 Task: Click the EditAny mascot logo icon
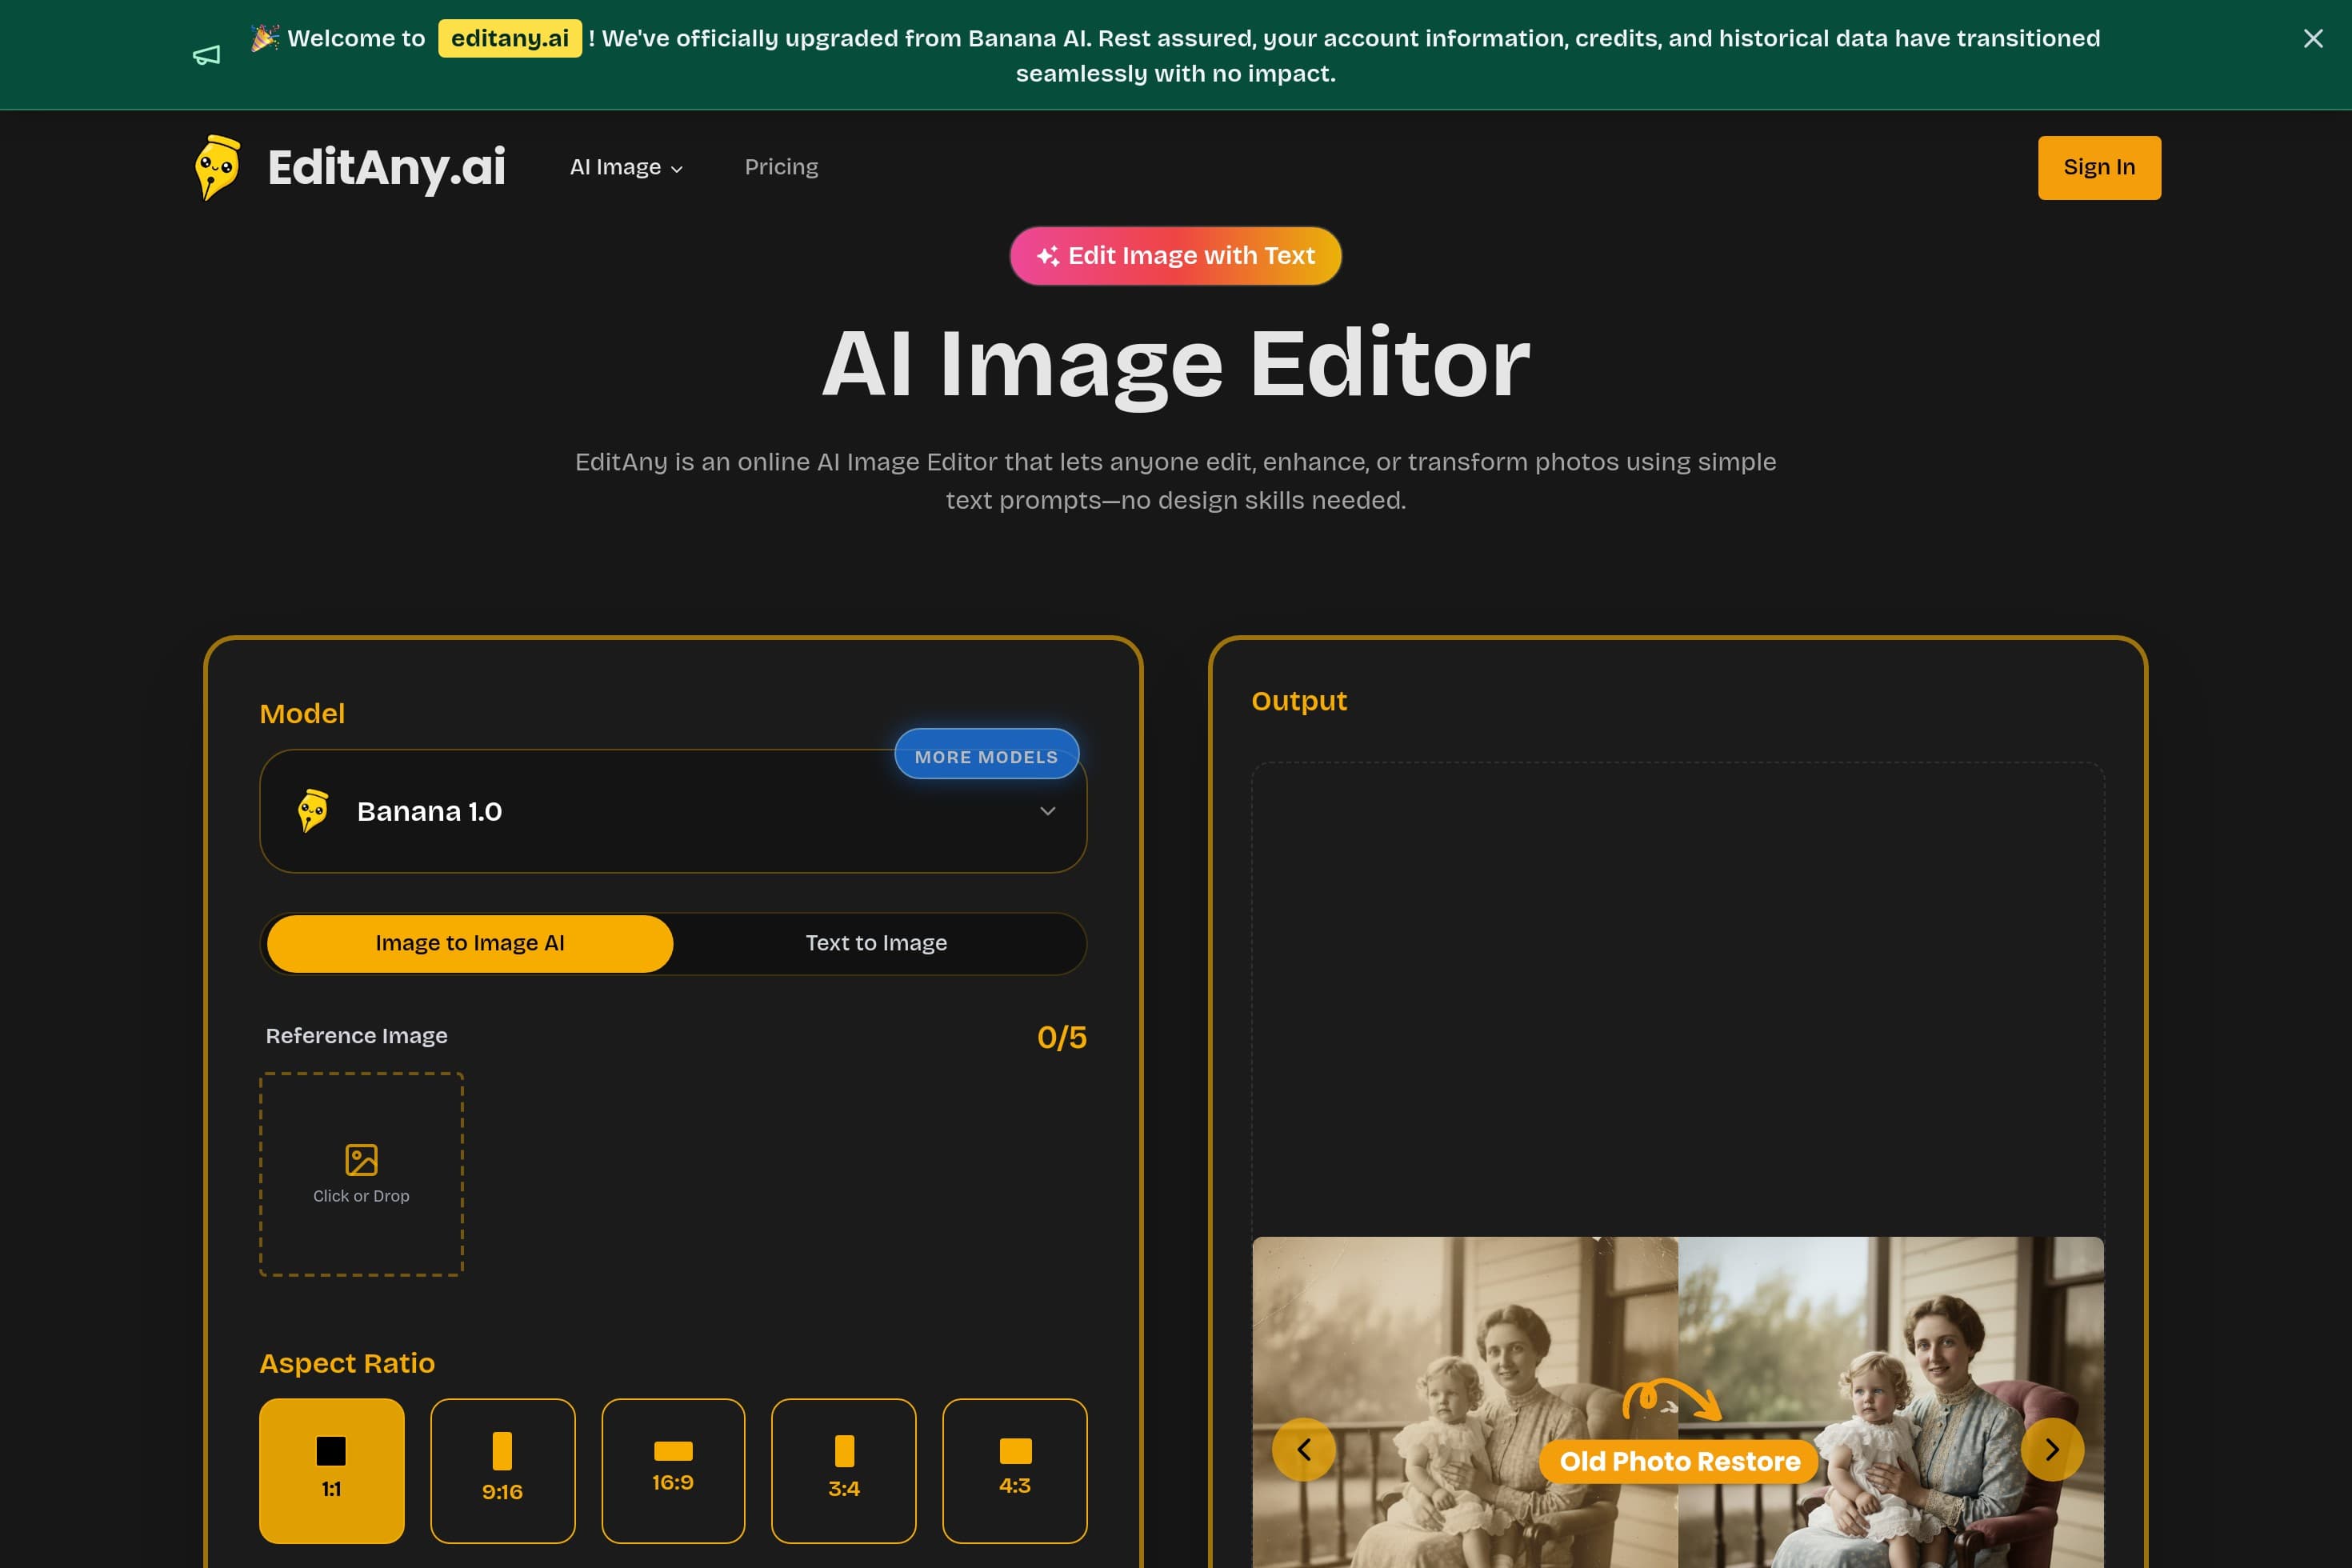pos(218,167)
